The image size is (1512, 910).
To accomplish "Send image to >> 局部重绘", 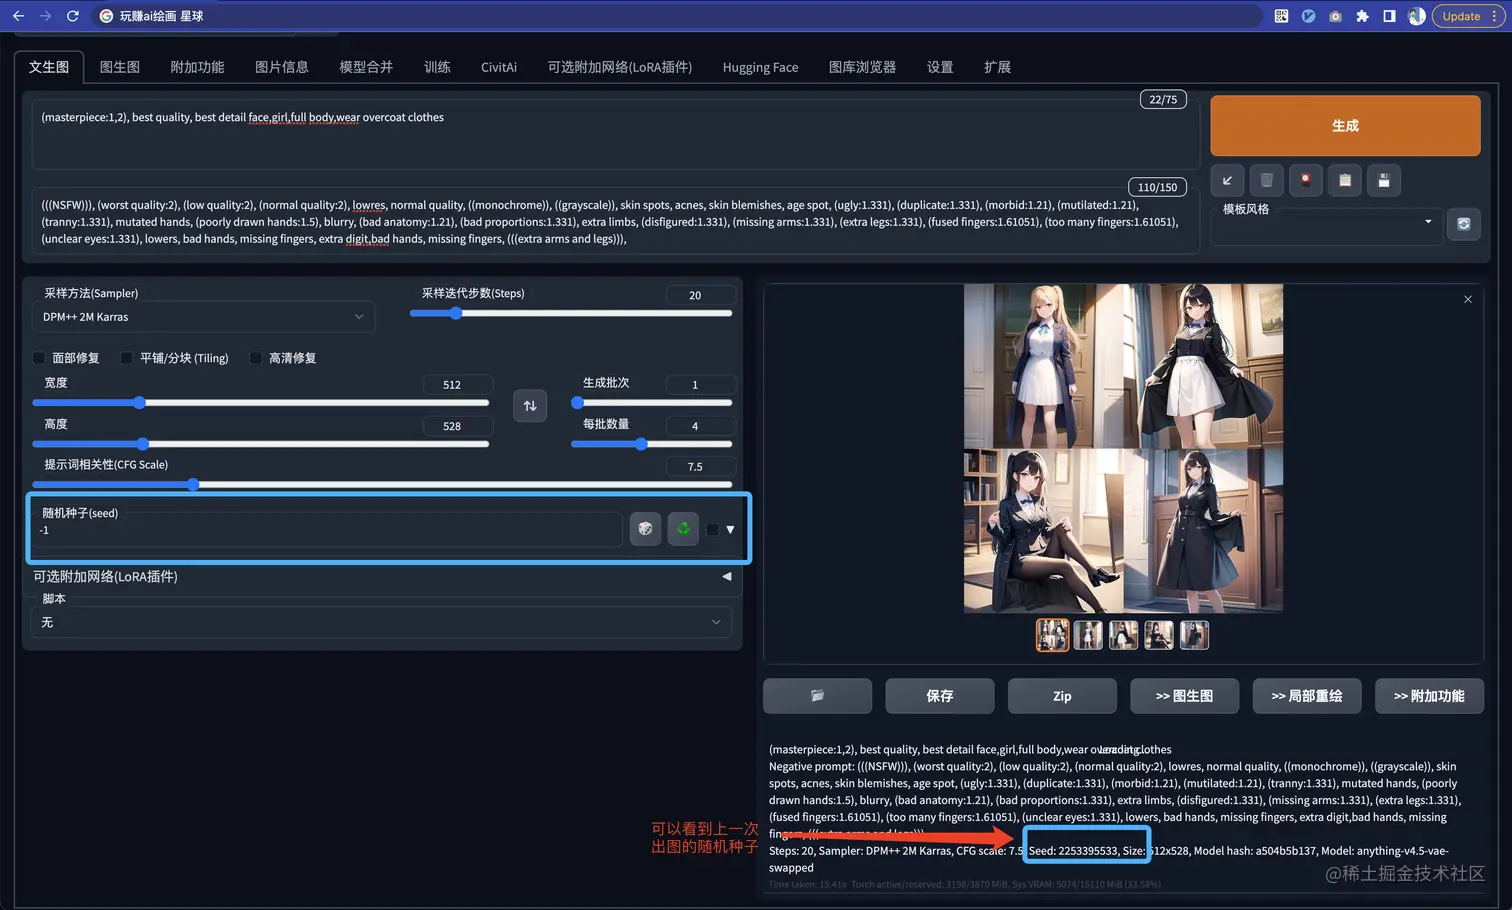I will [1307, 696].
